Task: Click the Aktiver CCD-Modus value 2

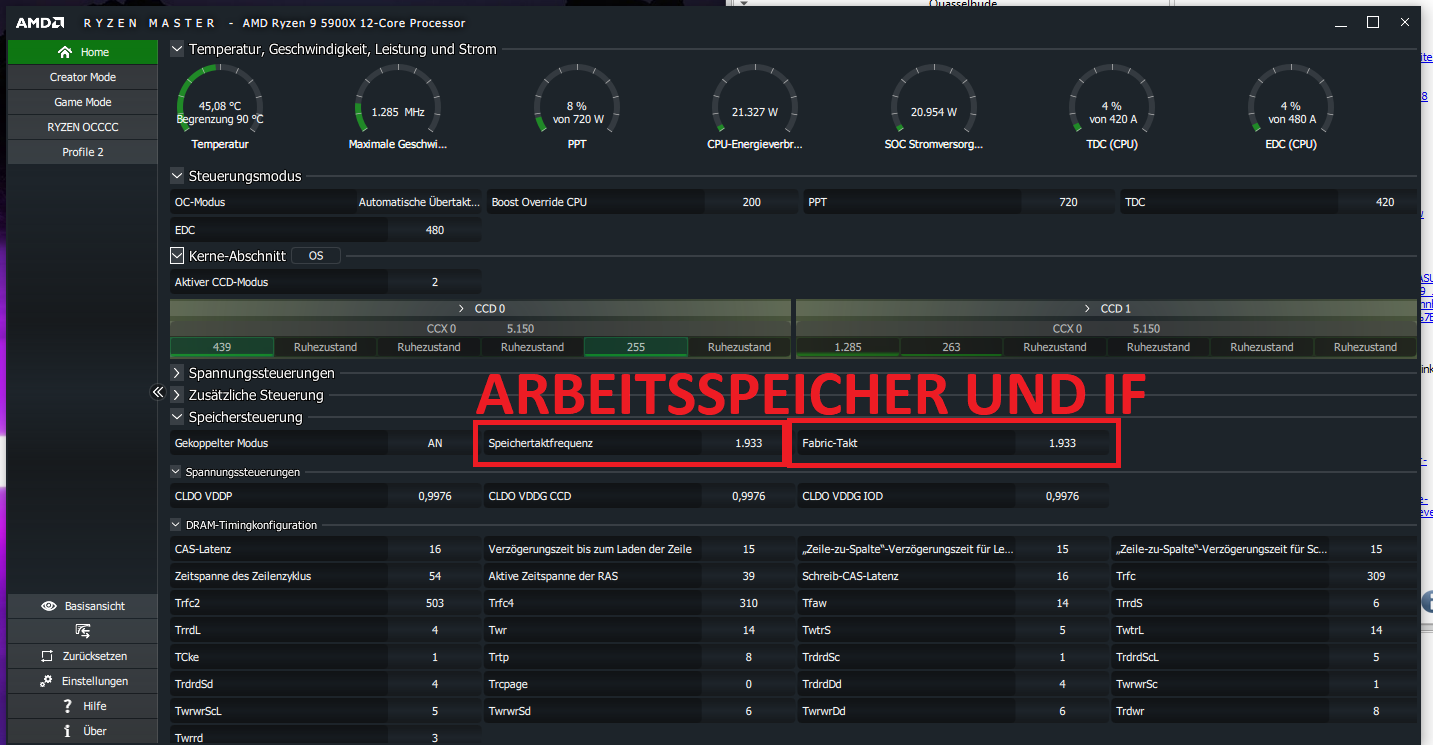Action: coord(435,282)
